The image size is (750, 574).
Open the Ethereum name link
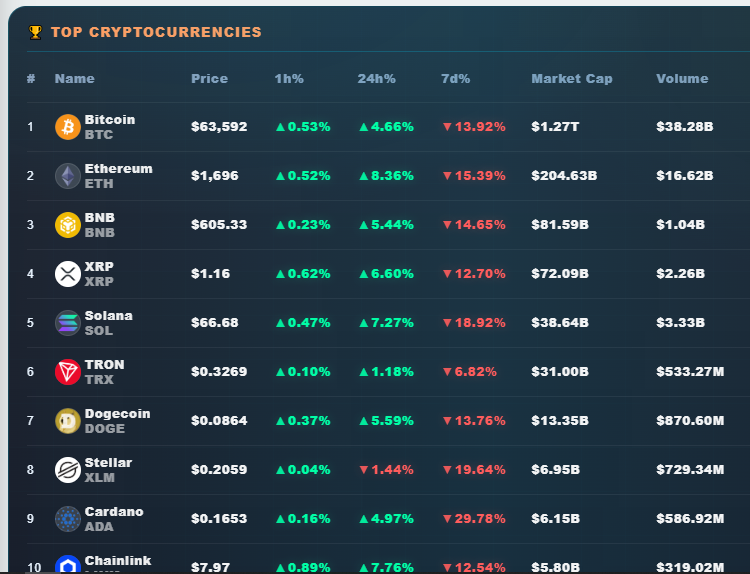click(119, 168)
